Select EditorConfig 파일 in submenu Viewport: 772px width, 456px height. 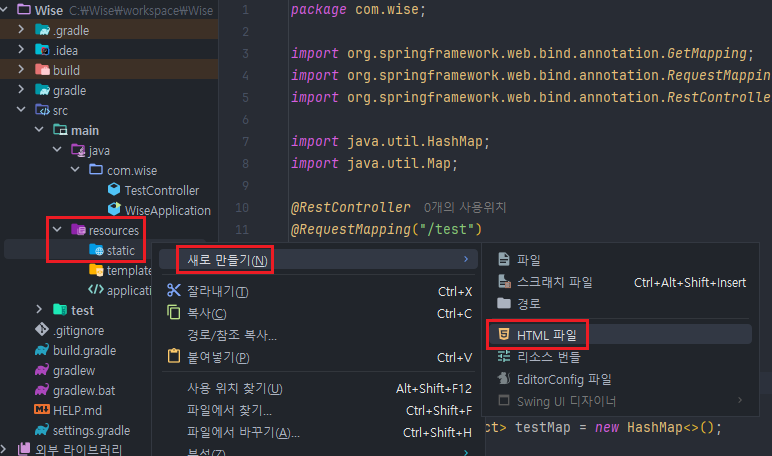pyautogui.click(x=620, y=379)
